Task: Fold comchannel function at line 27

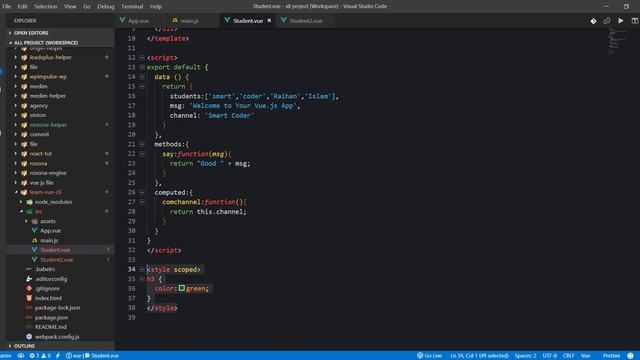Action: [142, 202]
